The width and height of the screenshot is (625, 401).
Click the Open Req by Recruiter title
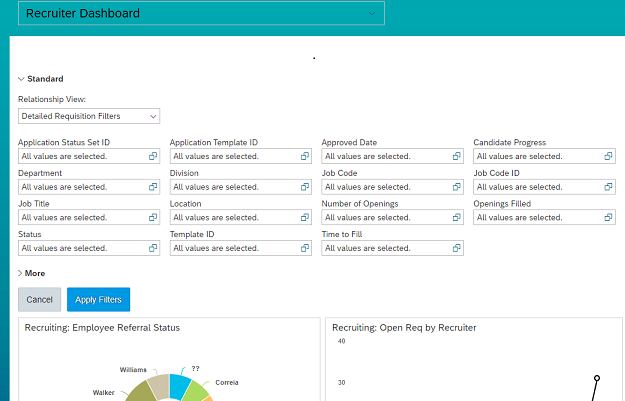[x=404, y=328]
